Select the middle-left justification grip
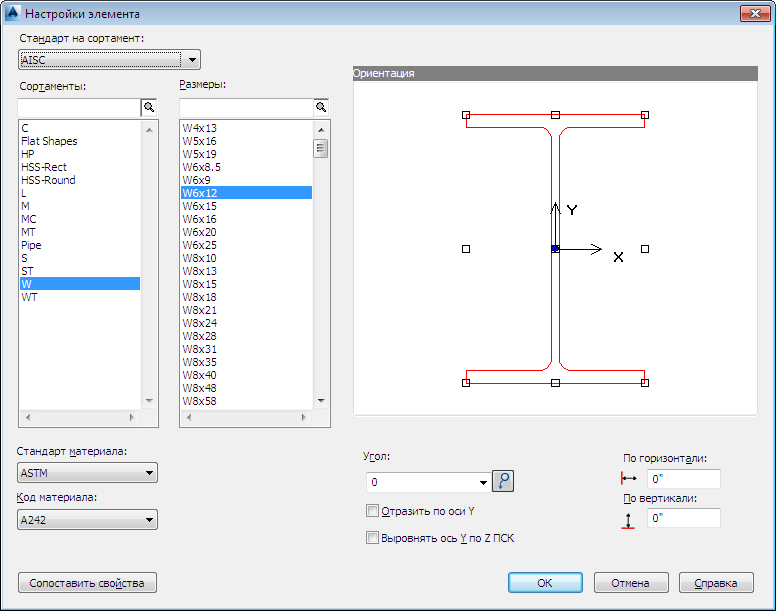776x611 pixels. click(x=466, y=249)
